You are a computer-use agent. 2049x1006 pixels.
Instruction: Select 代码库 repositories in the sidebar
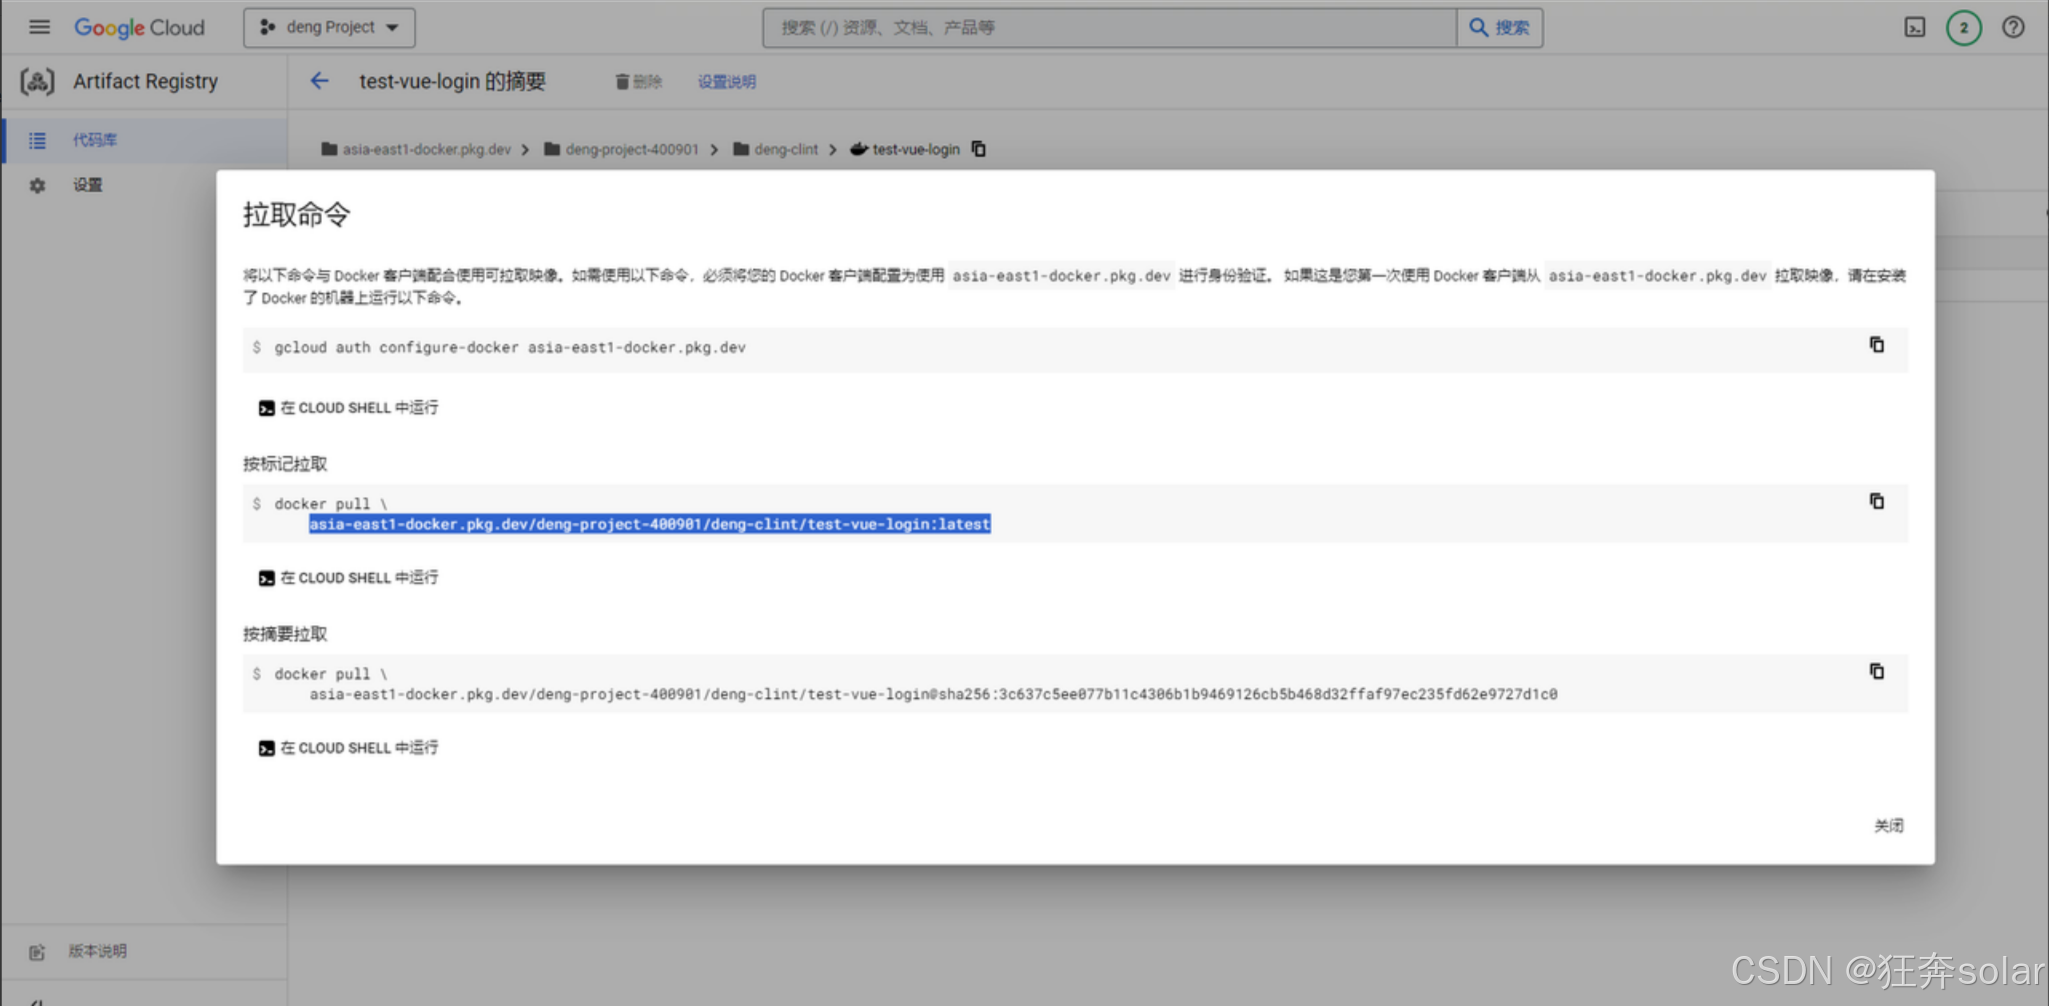pyautogui.click(x=145, y=140)
